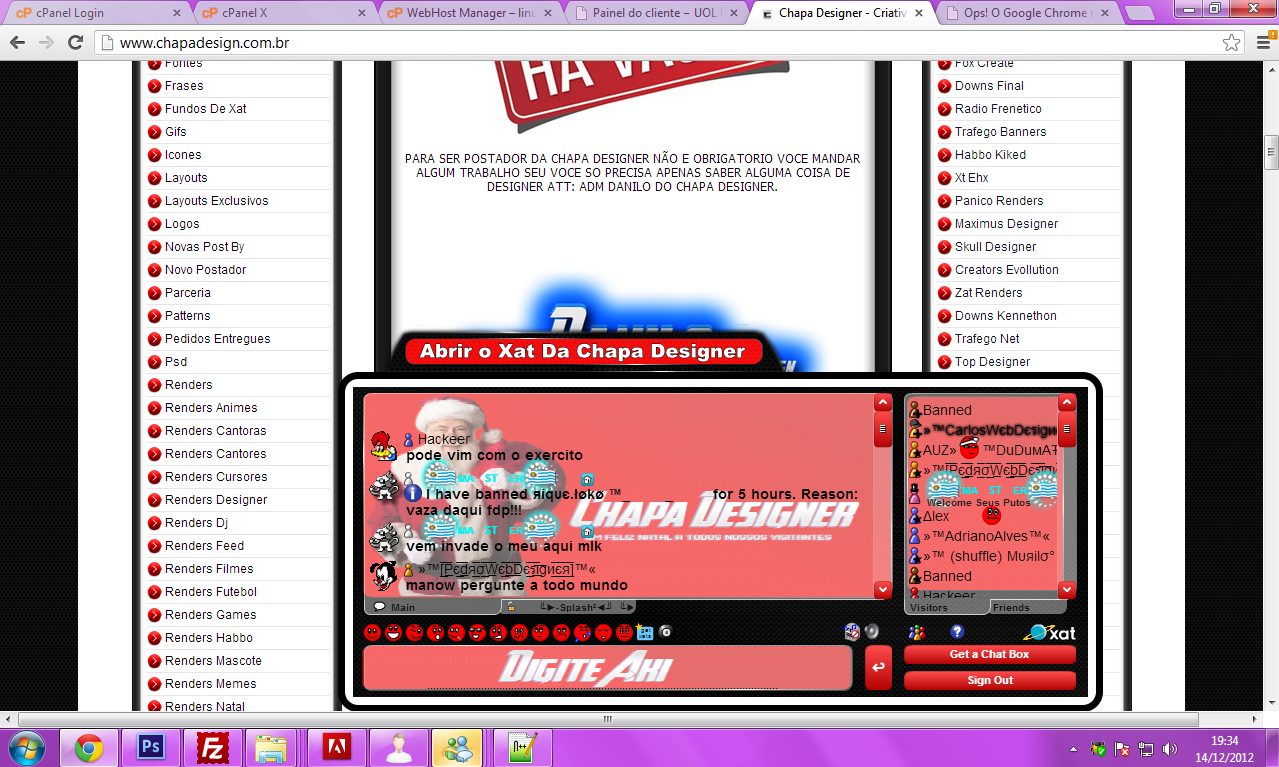The width and height of the screenshot is (1279, 767).
Task: Click Woody Woodpecker avatar beside Hackeer
Action: [x=382, y=447]
